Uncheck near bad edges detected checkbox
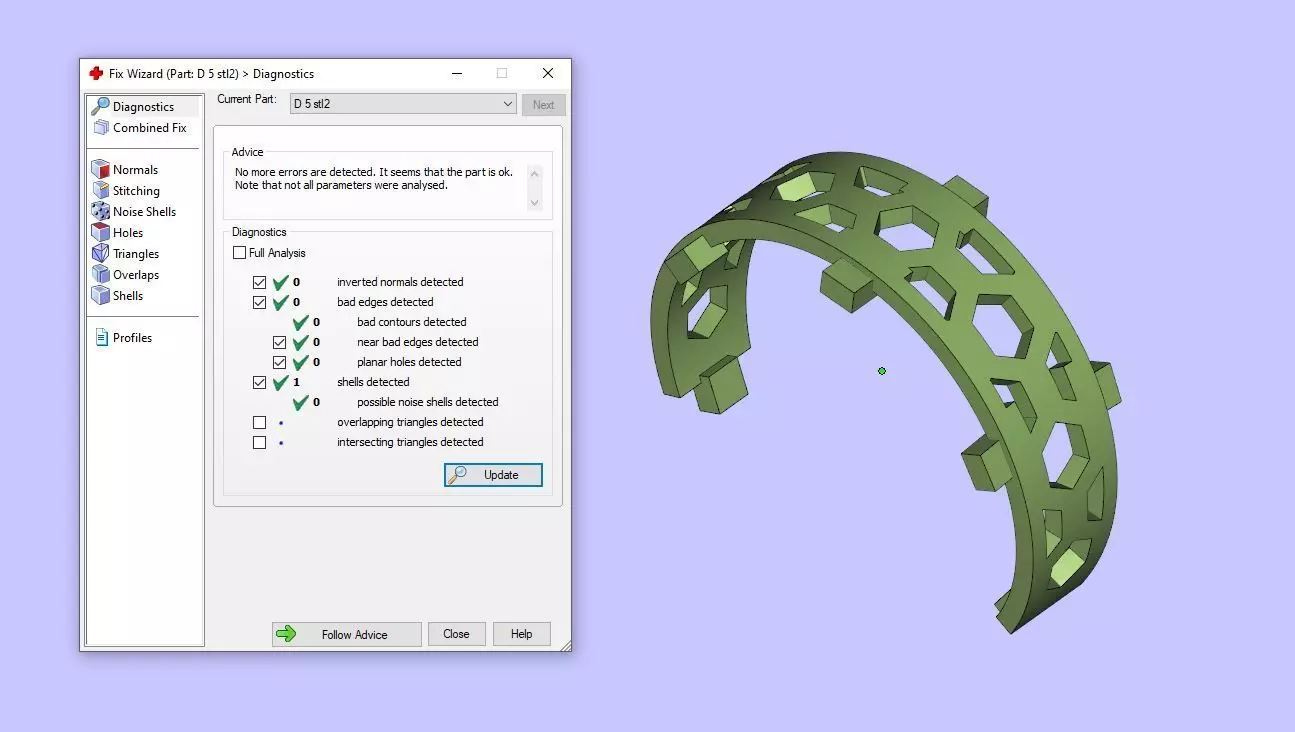Screen dimensions: 1295x732 point(280,342)
